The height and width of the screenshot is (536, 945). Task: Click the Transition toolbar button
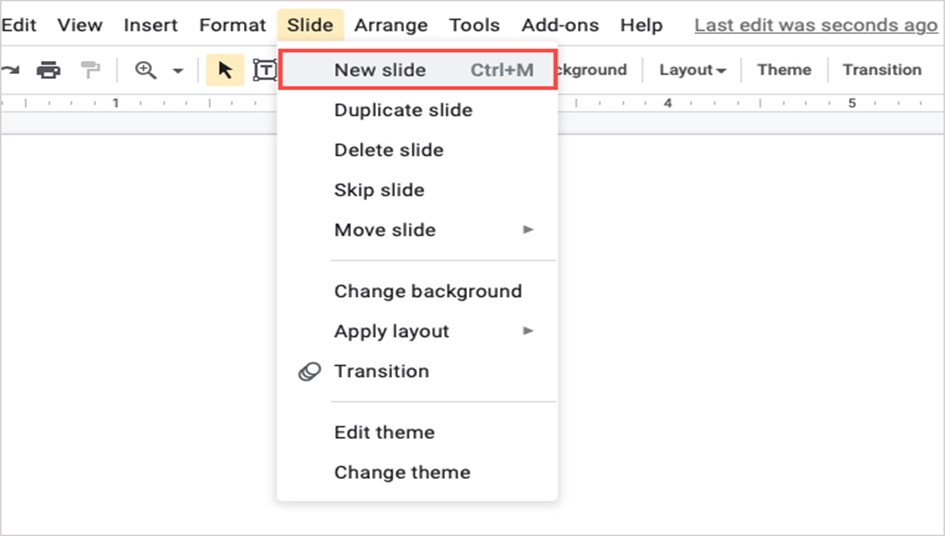(x=881, y=70)
